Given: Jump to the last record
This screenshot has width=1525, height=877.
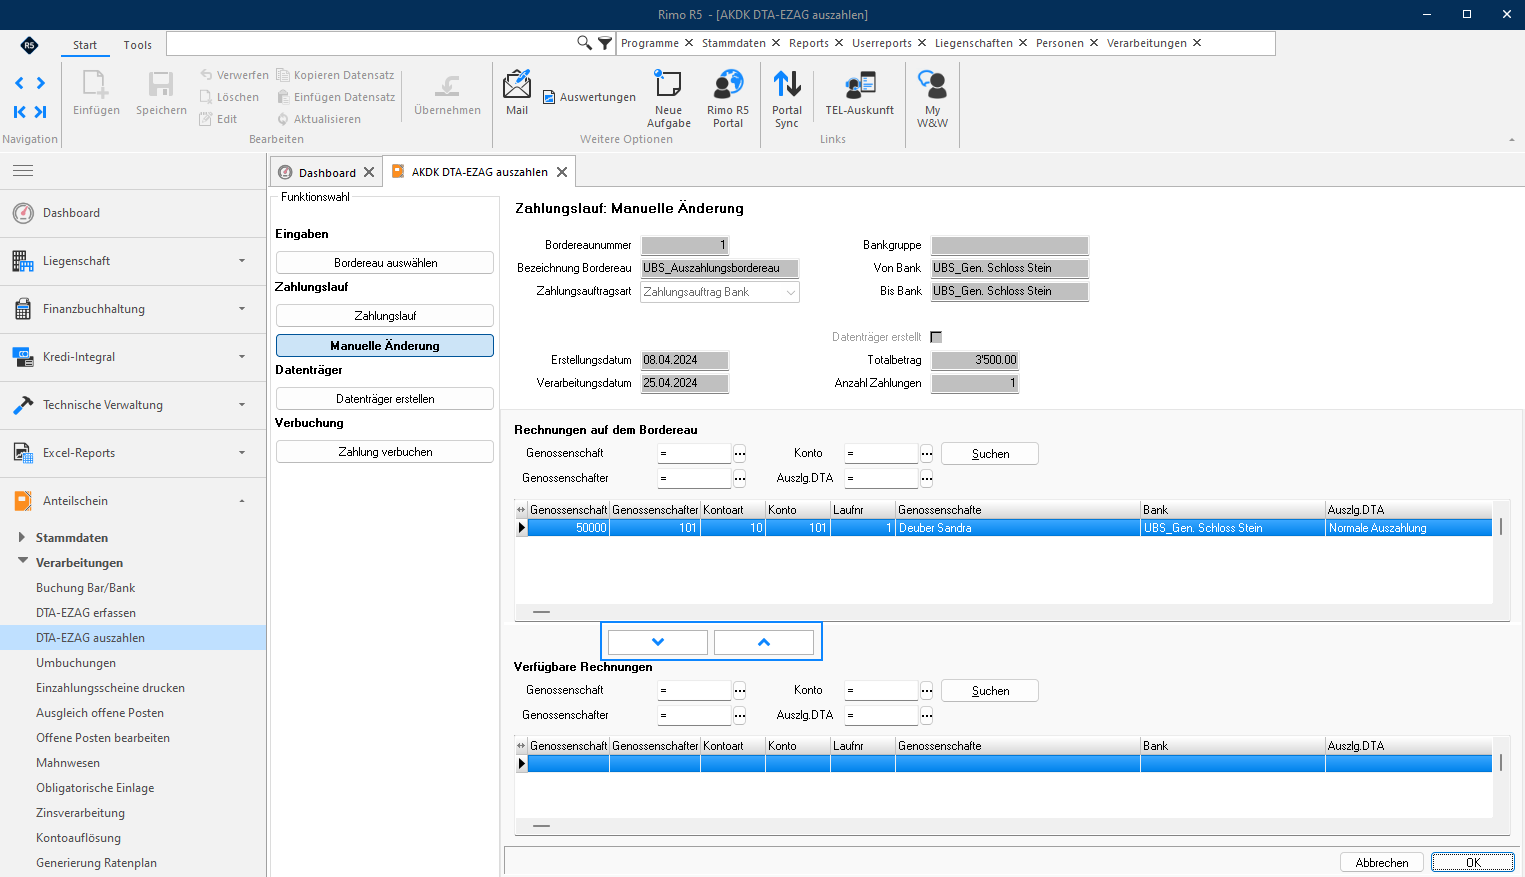Looking at the screenshot, I should point(41,112).
